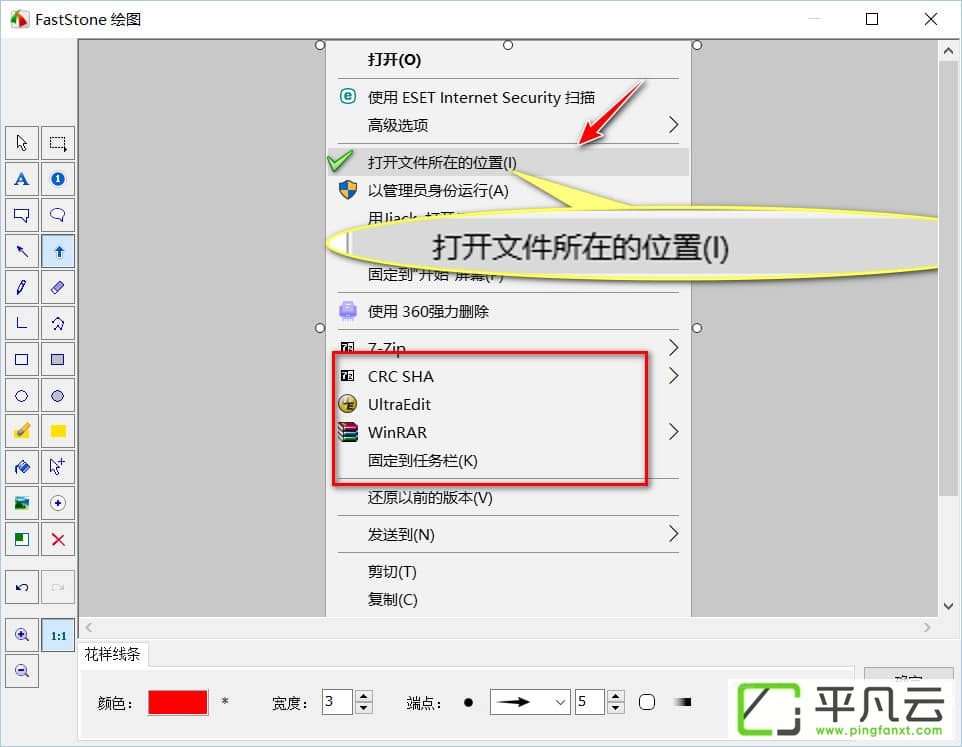This screenshot has height=747, width=962.
Task: Click 剪切(T) text in canvas image
Action: [x=392, y=572]
